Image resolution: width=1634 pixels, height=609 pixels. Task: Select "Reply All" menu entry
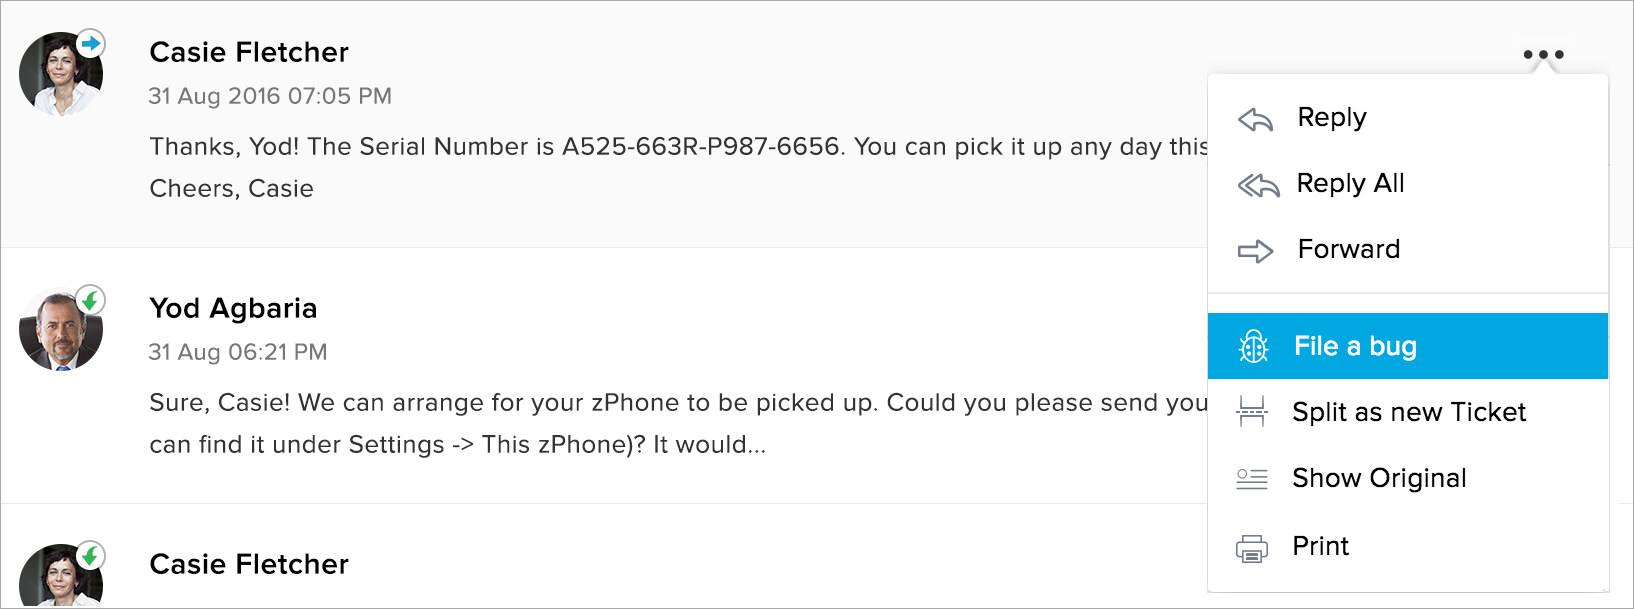(x=1350, y=183)
